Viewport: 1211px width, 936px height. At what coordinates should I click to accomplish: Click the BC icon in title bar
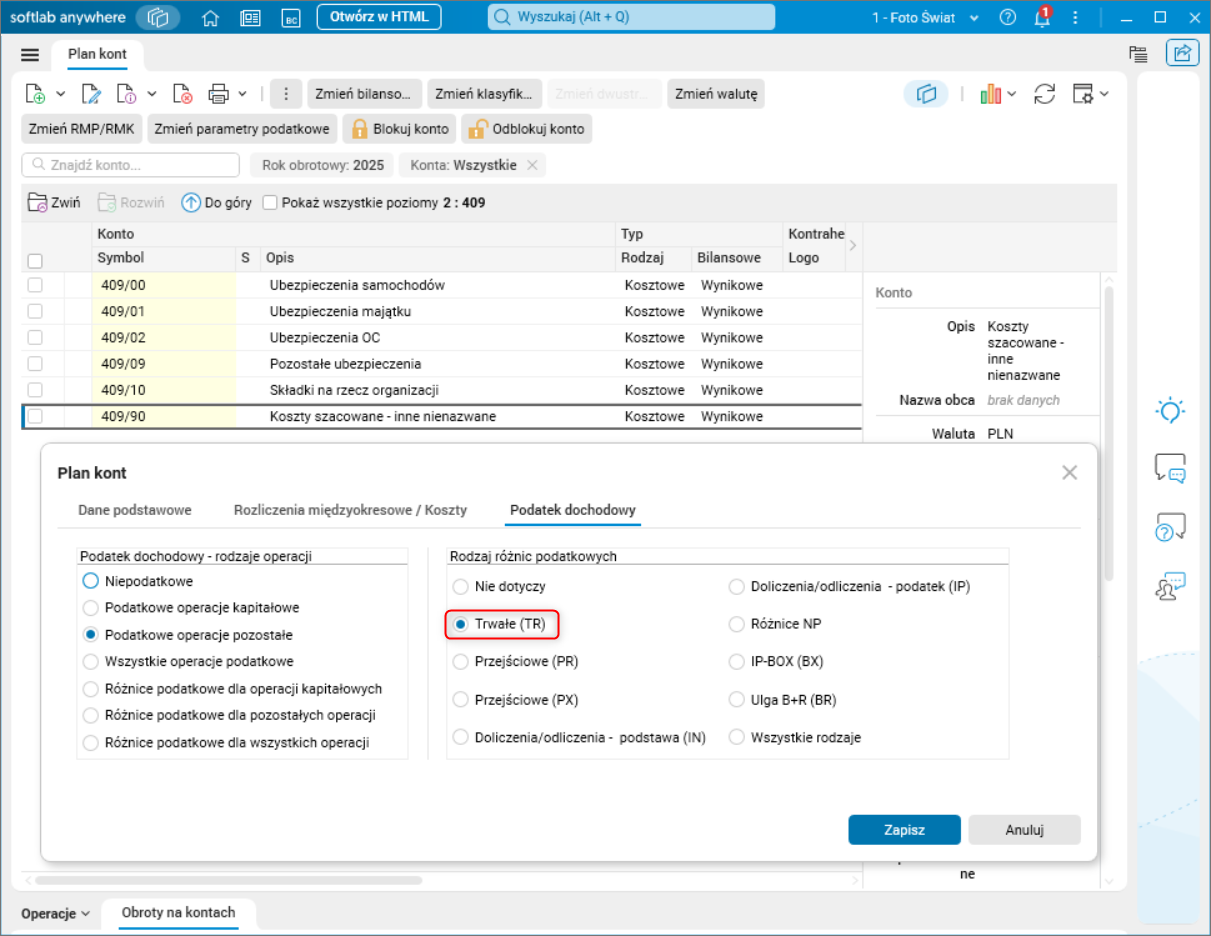pos(291,17)
